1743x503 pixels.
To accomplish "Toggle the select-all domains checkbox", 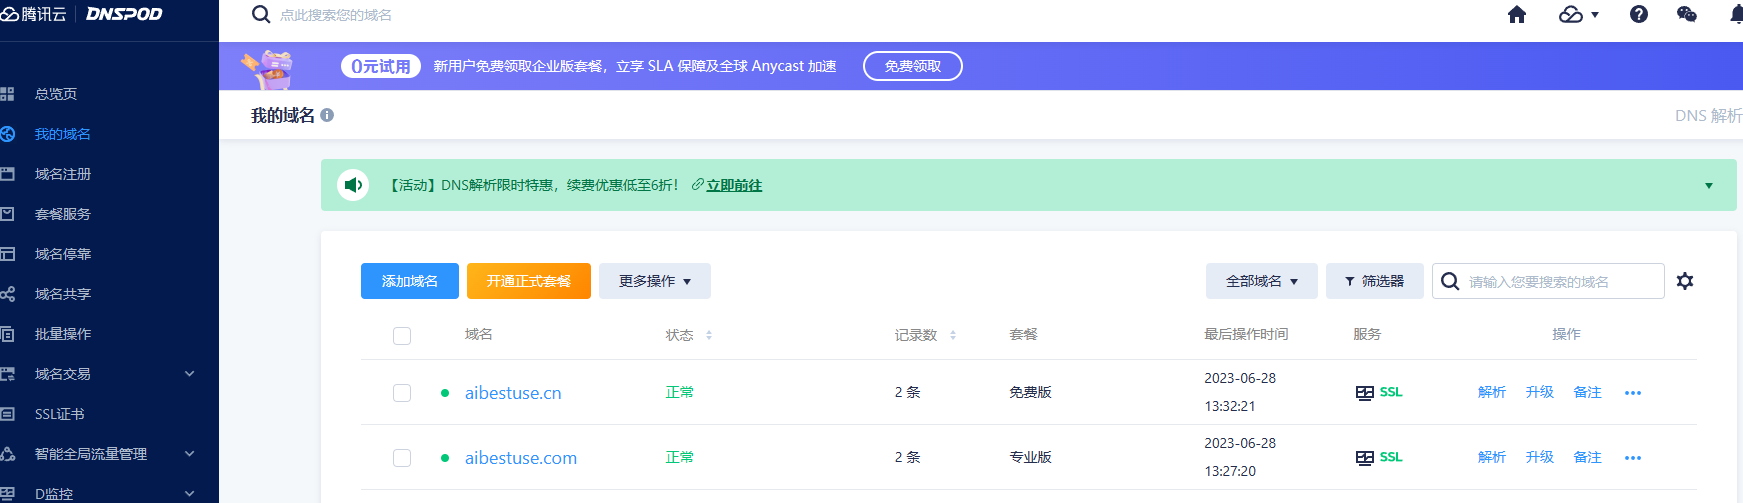I will click(x=402, y=336).
